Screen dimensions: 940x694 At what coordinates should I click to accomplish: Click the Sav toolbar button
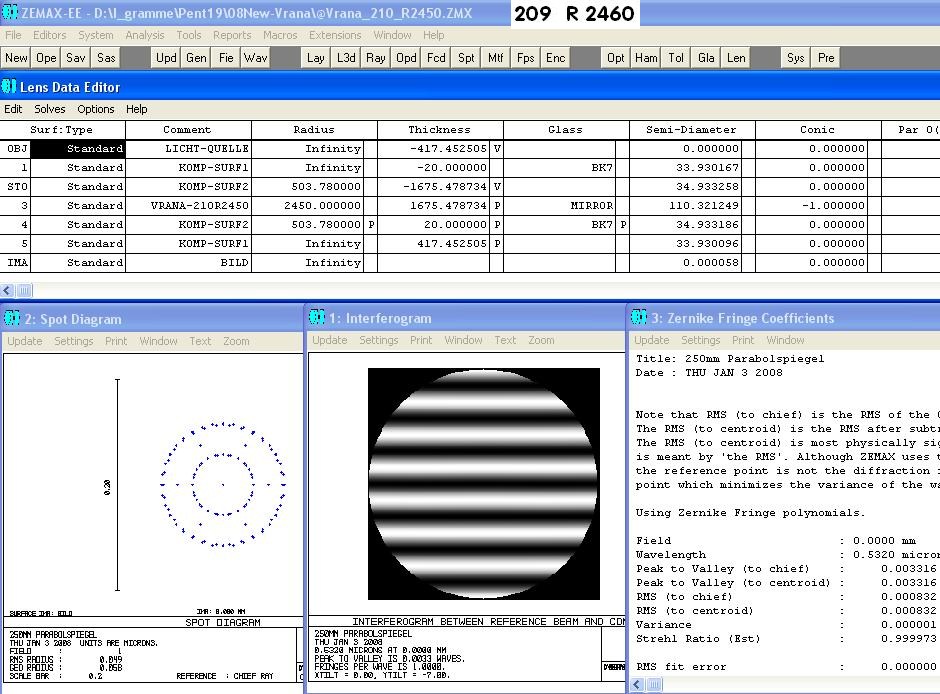point(76,58)
